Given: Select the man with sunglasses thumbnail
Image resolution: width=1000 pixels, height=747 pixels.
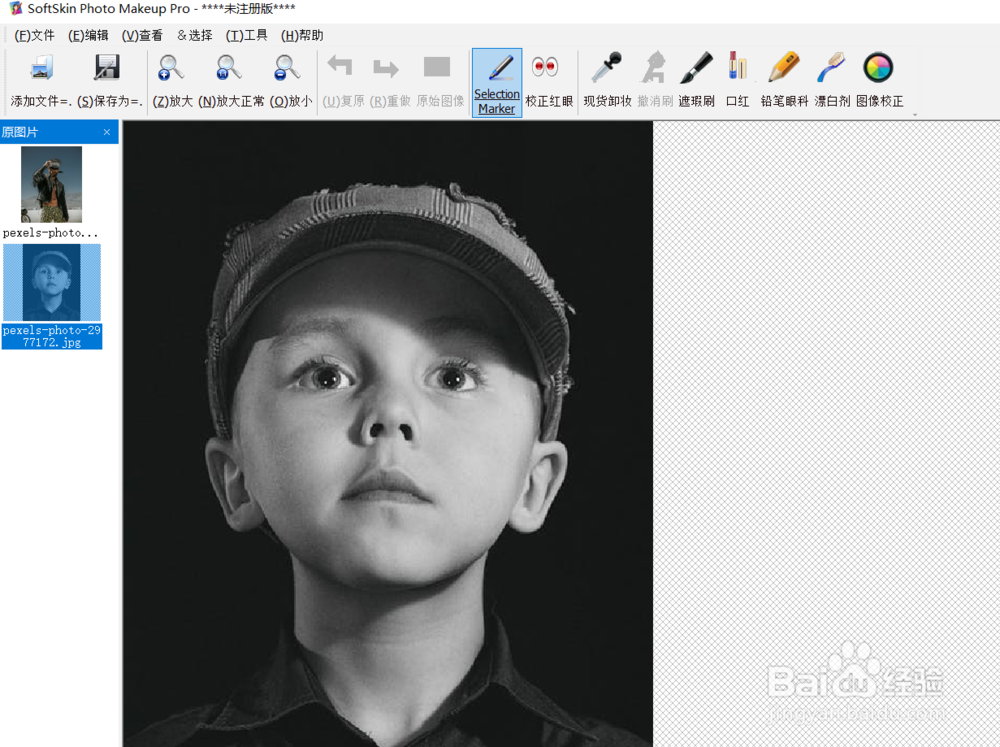Looking at the screenshot, I should coord(52,184).
